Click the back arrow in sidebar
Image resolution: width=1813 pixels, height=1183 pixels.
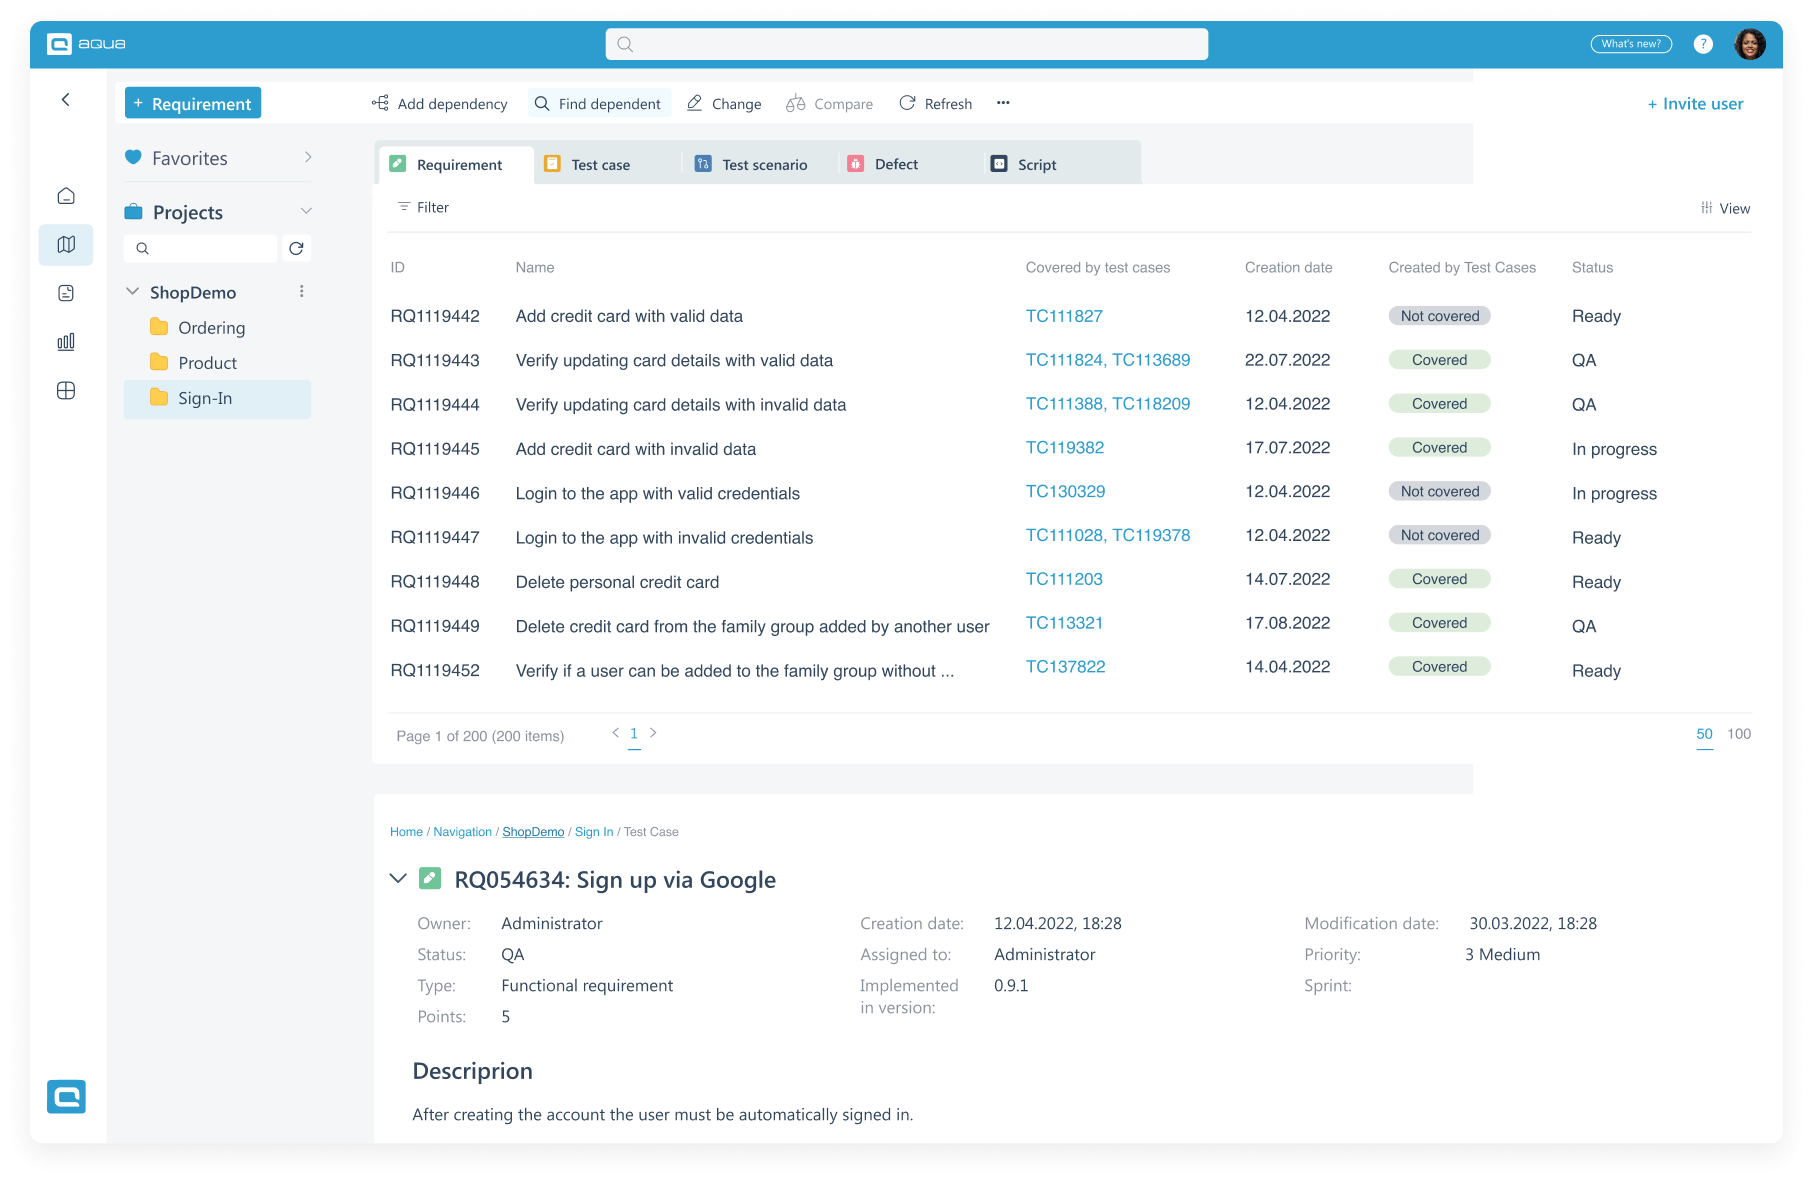tap(66, 99)
